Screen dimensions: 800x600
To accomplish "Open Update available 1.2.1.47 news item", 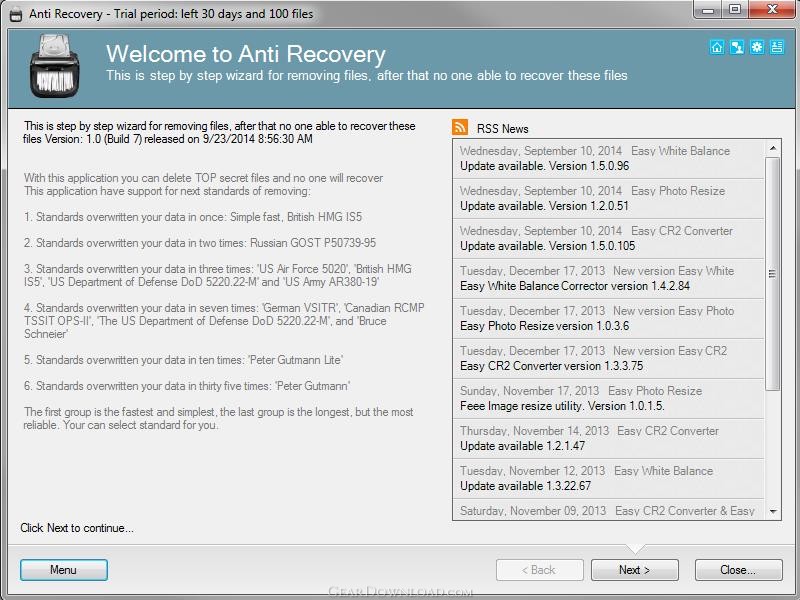I will tap(608, 438).
